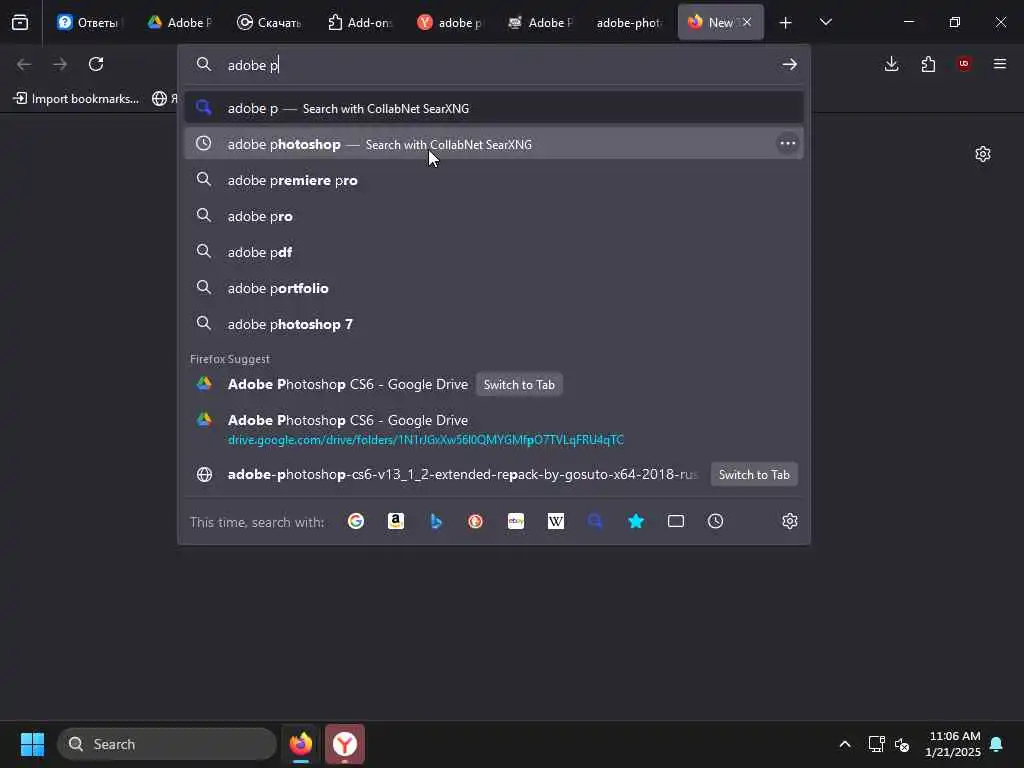Switch to the Yandex adobe p tab
The height and width of the screenshot is (768, 1024).
(x=450, y=22)
